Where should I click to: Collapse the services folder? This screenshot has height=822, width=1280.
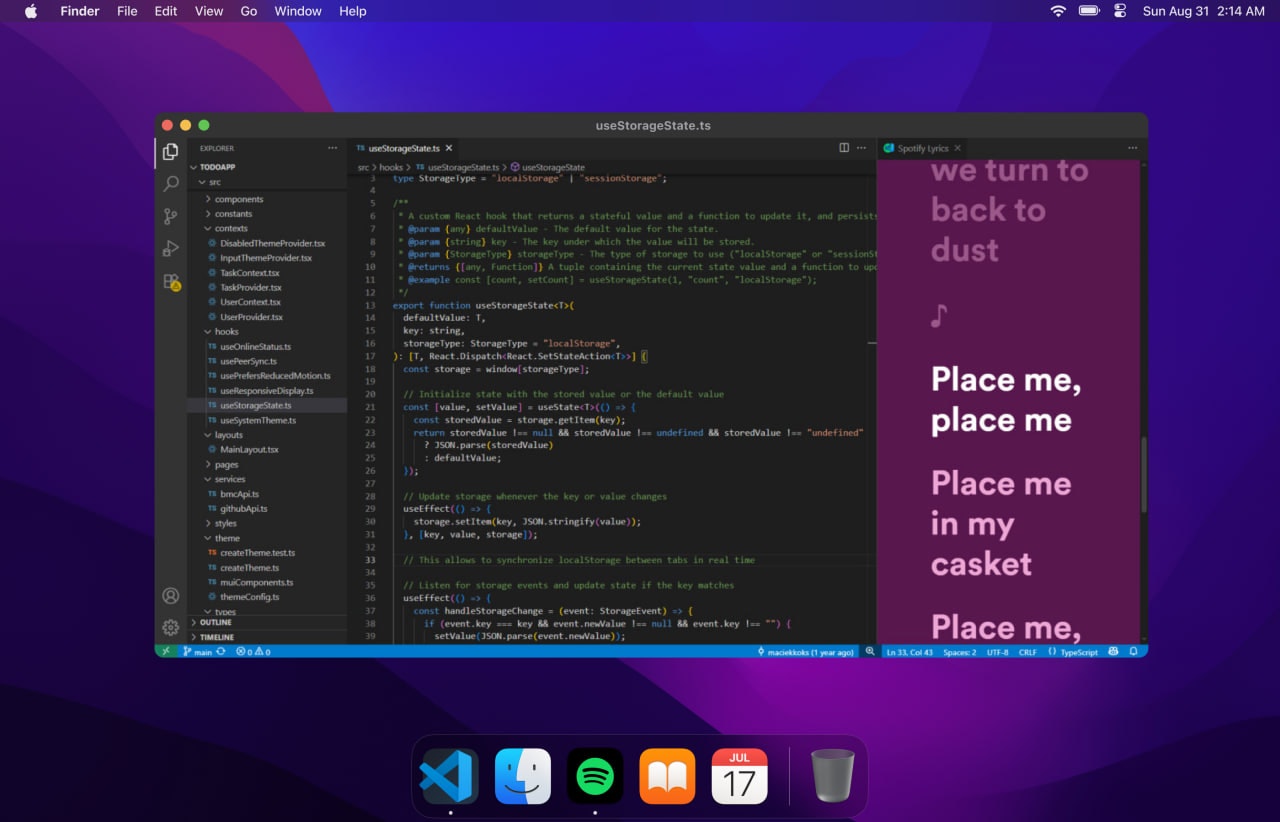tap(267, 479)
